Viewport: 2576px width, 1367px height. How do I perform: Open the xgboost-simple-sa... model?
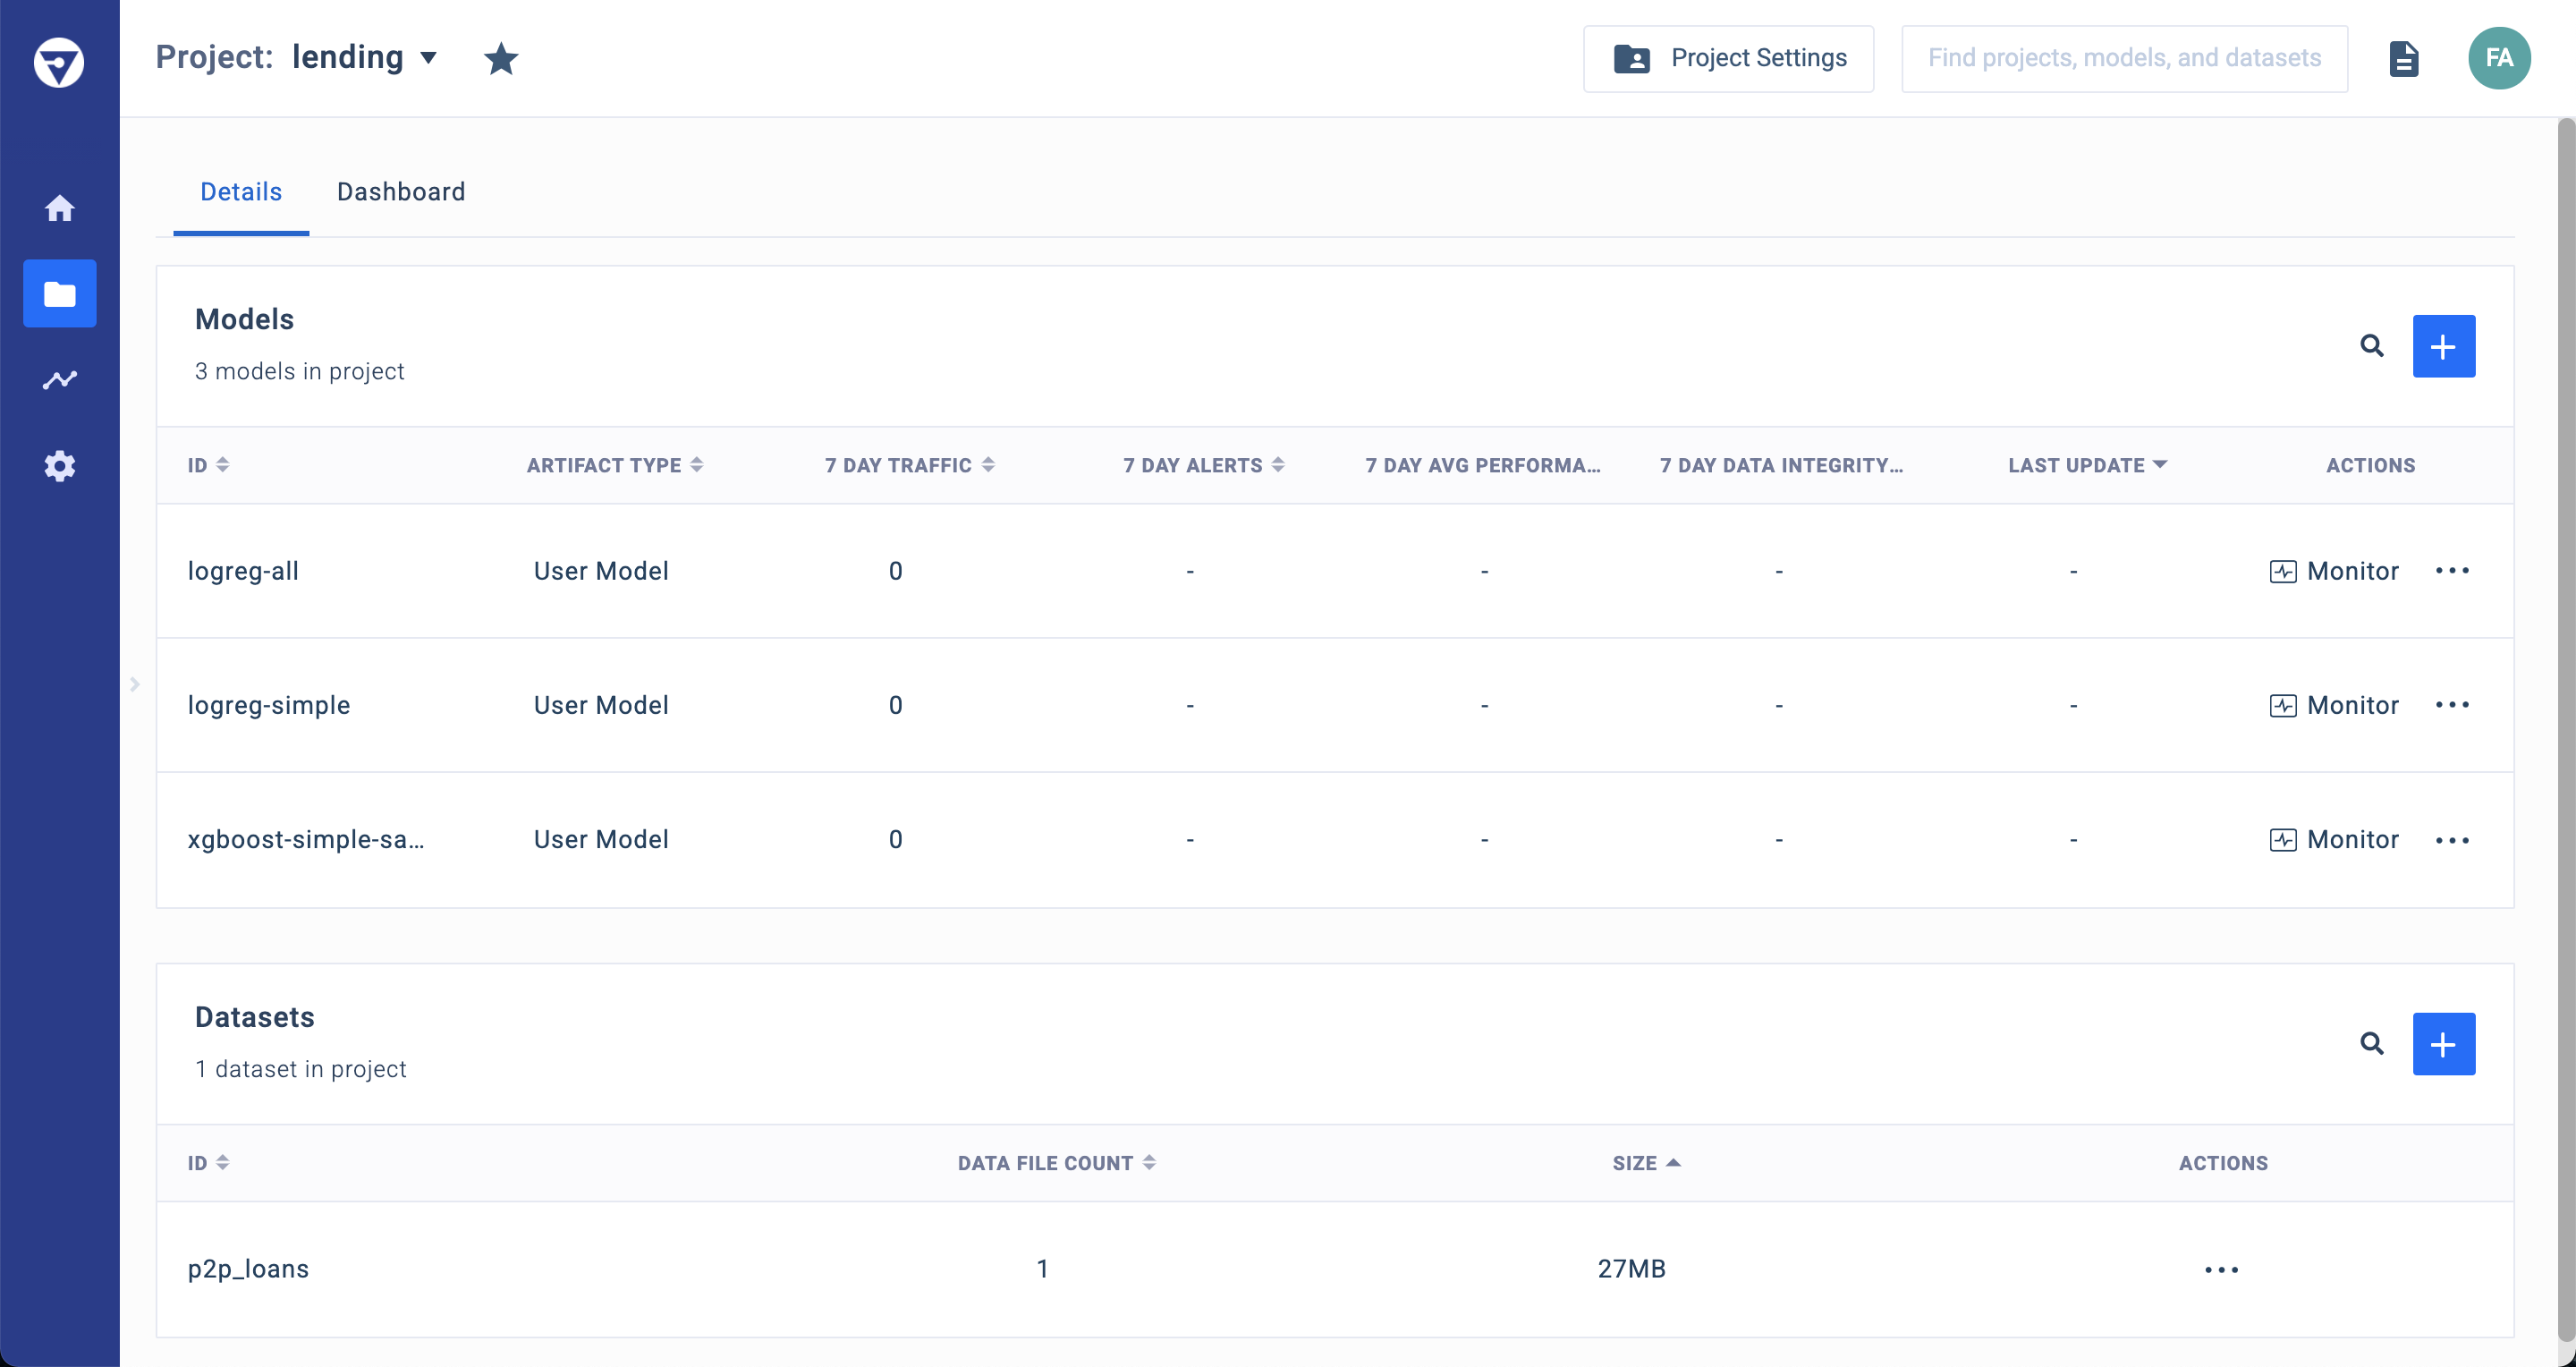coord(306,840)
